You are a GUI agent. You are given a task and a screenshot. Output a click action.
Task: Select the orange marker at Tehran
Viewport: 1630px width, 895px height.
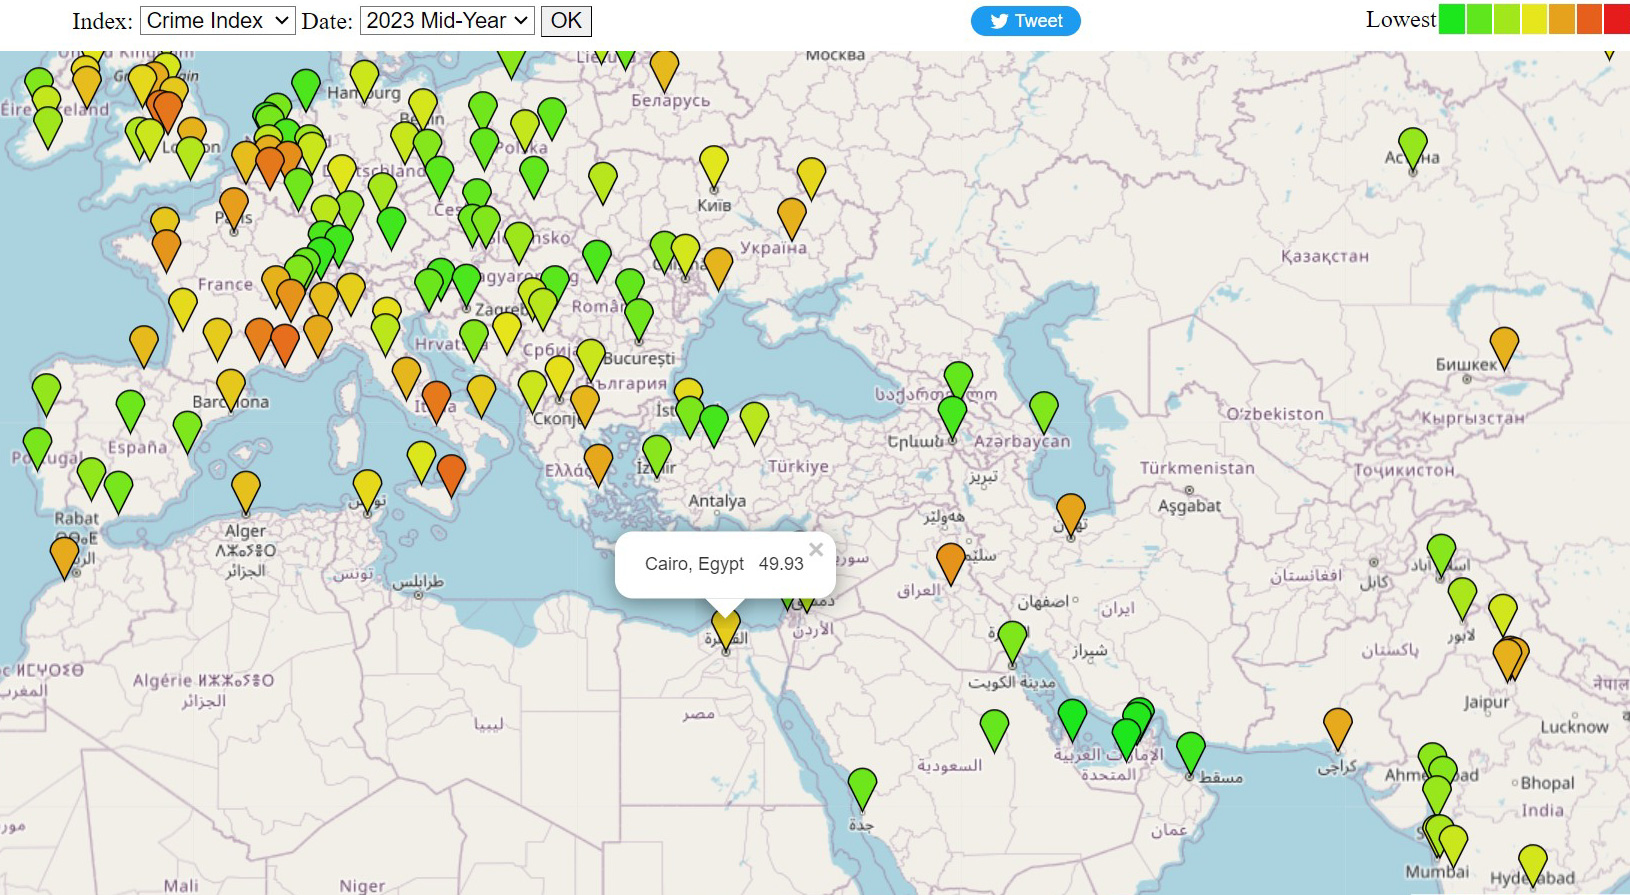(1070, 513)
